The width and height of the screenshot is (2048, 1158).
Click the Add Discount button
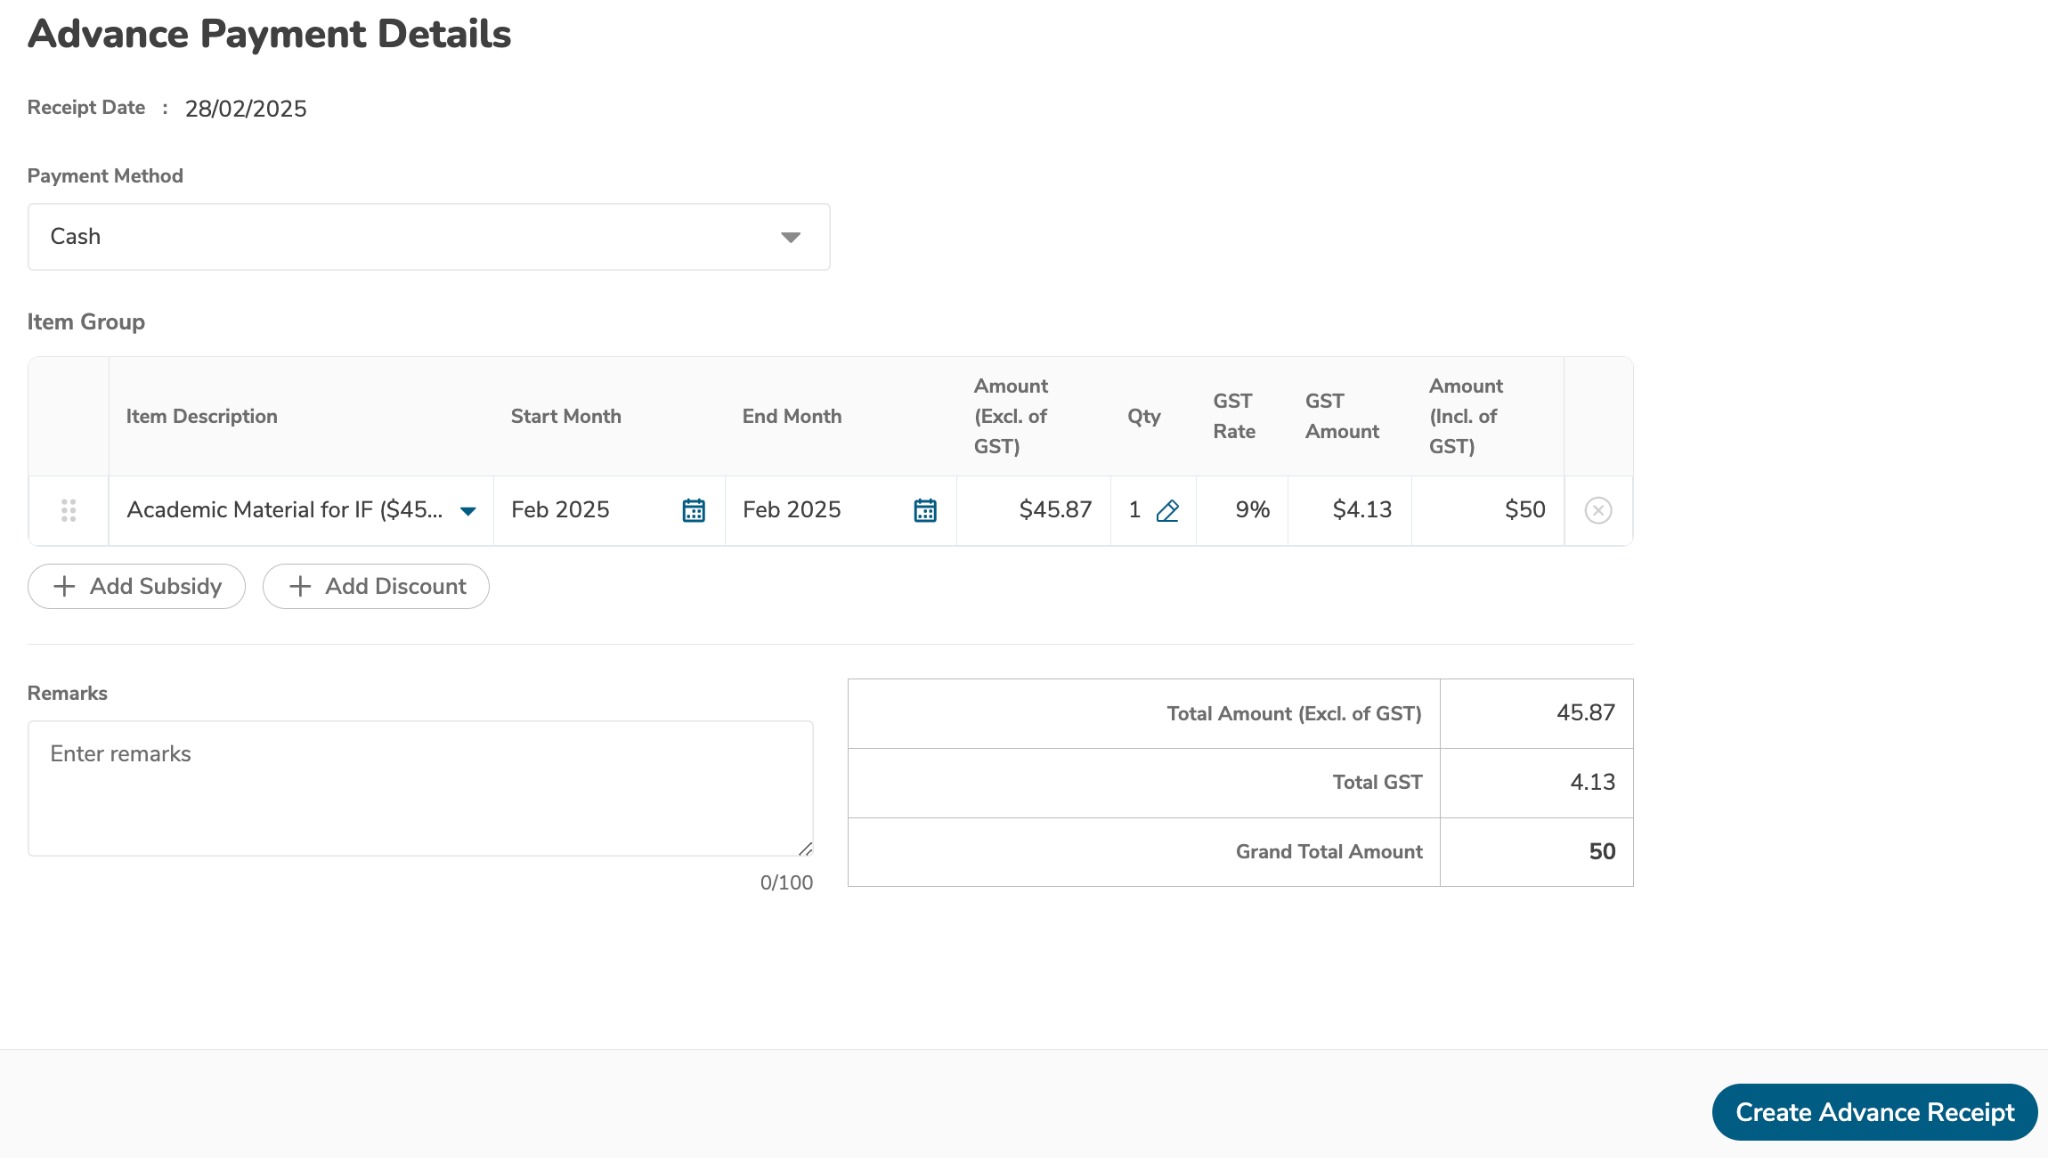(376, 586)
